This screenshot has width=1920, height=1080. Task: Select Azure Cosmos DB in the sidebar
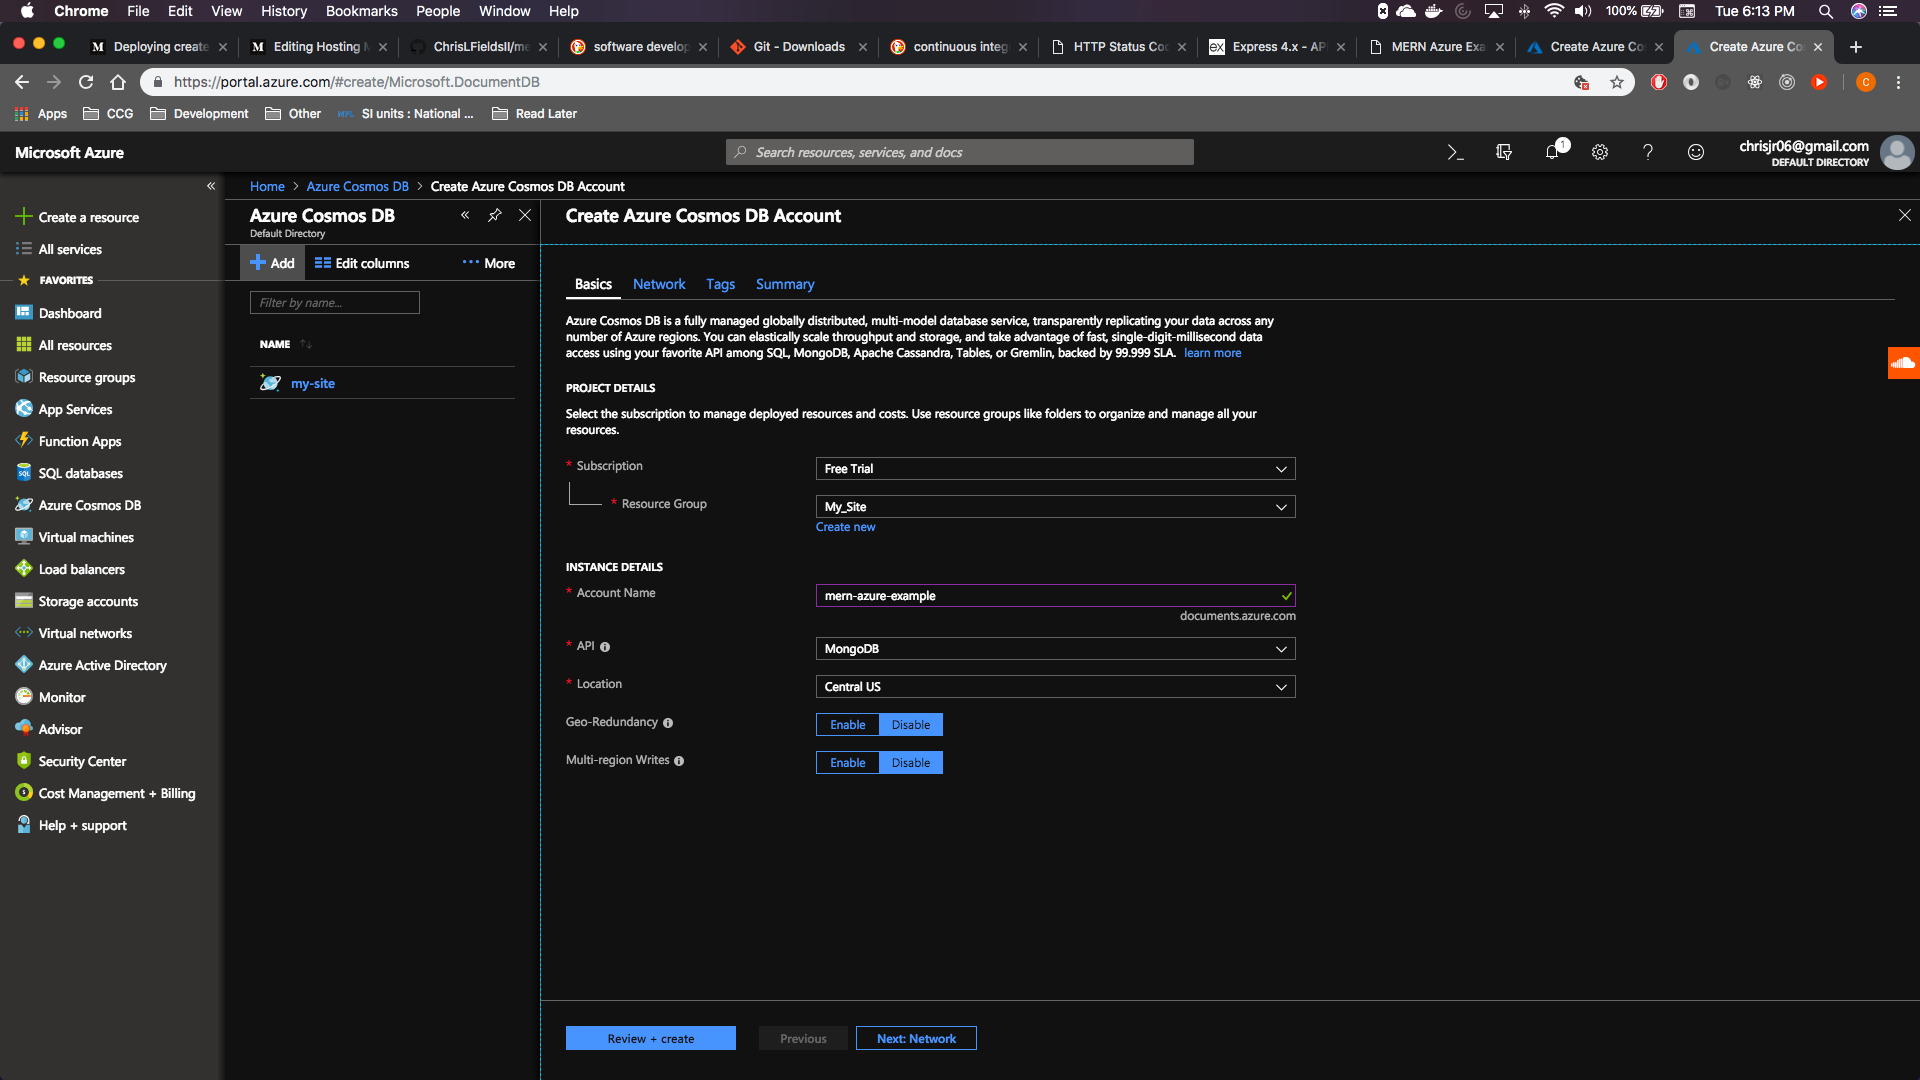[x=88, y=505]
